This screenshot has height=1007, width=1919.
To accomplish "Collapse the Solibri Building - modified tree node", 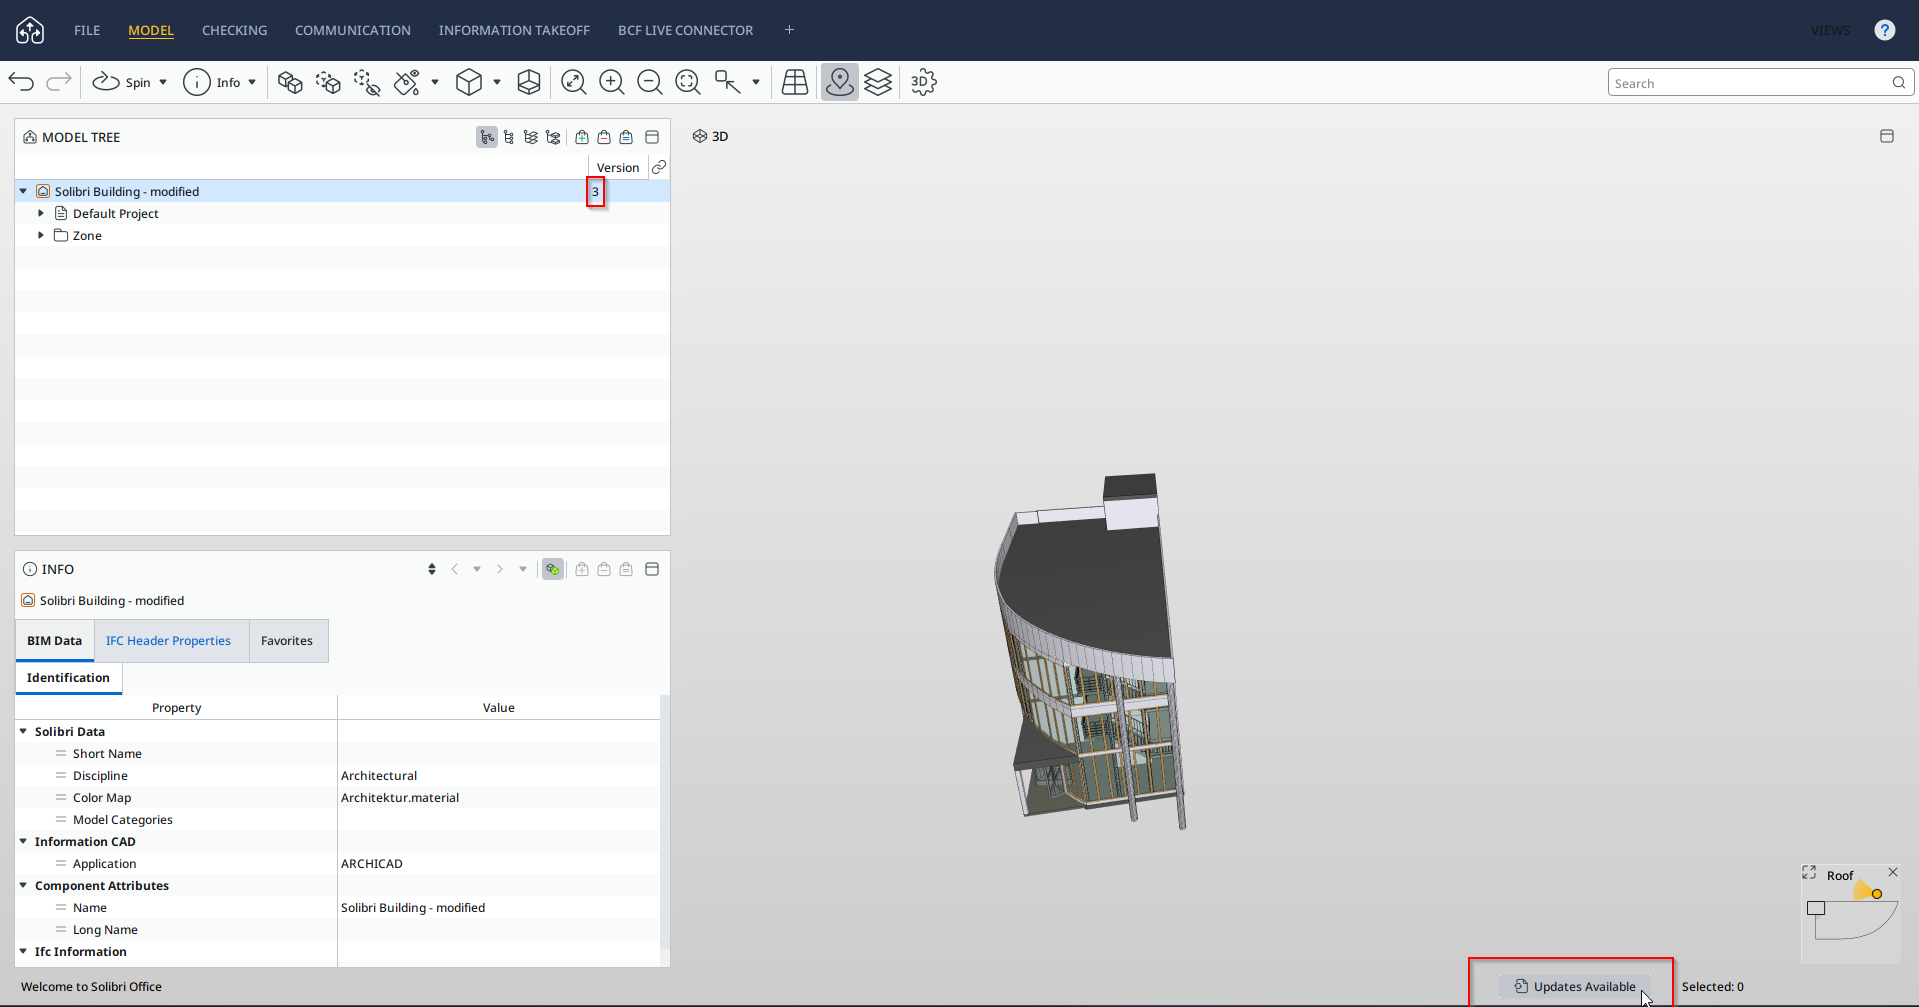I will tap(23, 191).
